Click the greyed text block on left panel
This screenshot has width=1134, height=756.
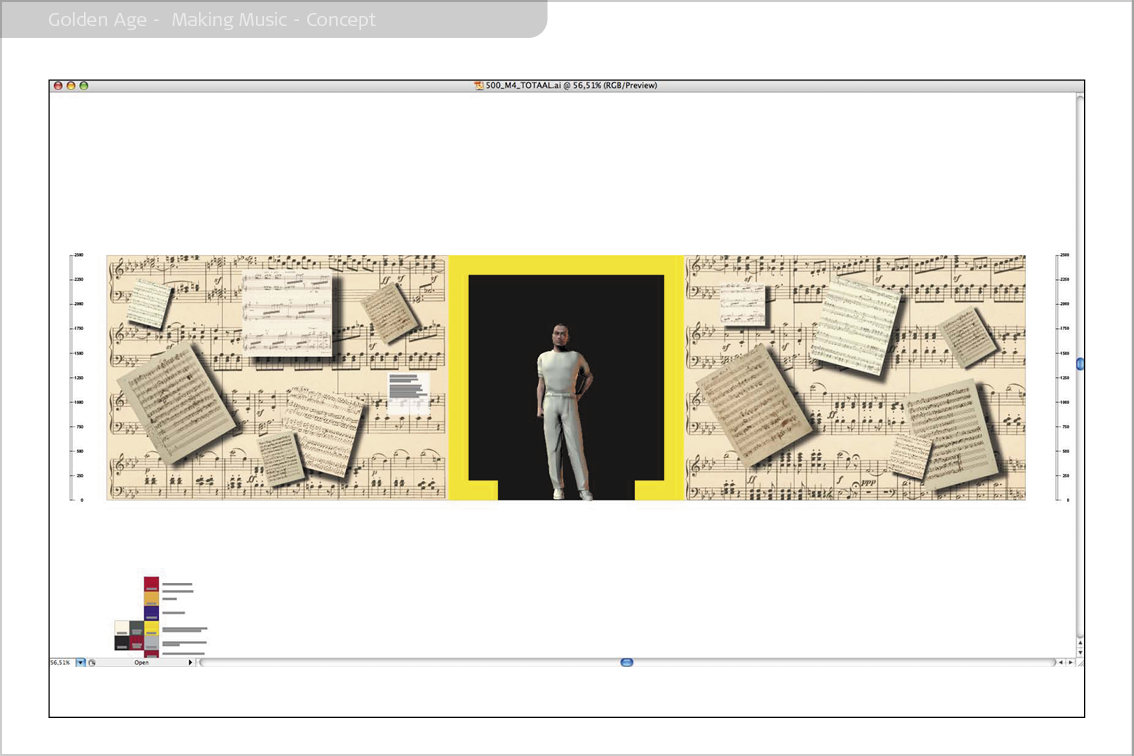pos(408,393)
